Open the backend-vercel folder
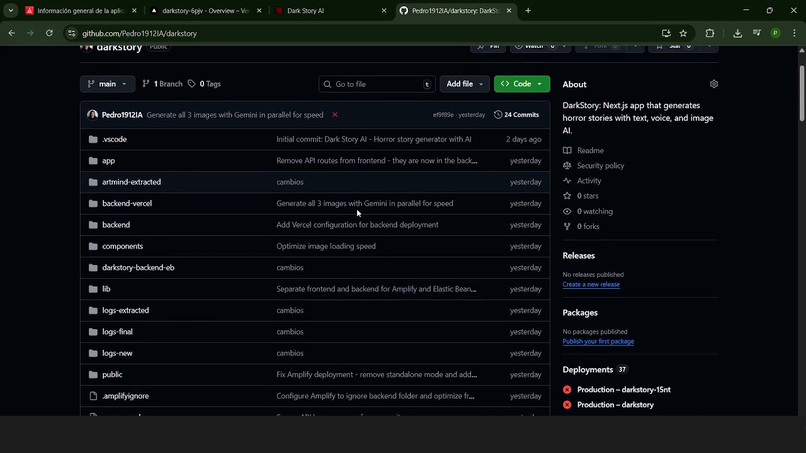This screenshot has width=806, height=453. 127,203
